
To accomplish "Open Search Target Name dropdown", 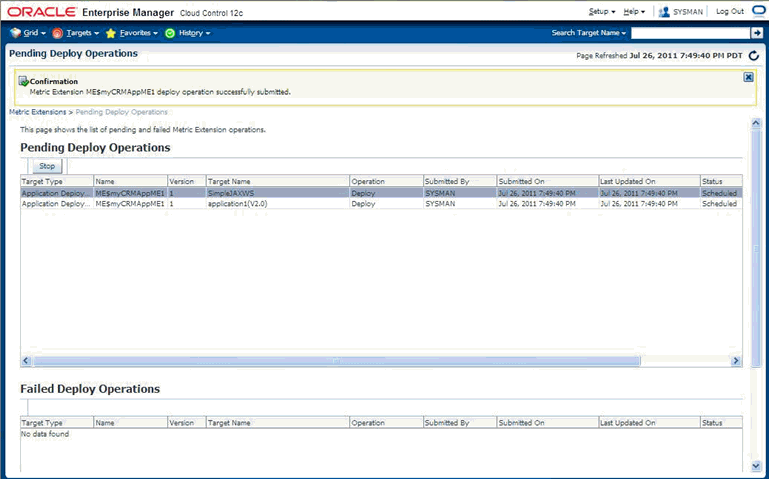I will [589, 33].
